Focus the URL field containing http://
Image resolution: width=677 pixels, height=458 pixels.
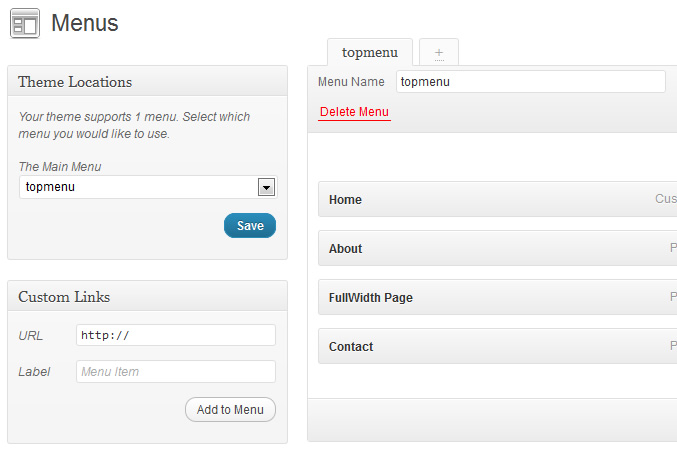point(175,335)
